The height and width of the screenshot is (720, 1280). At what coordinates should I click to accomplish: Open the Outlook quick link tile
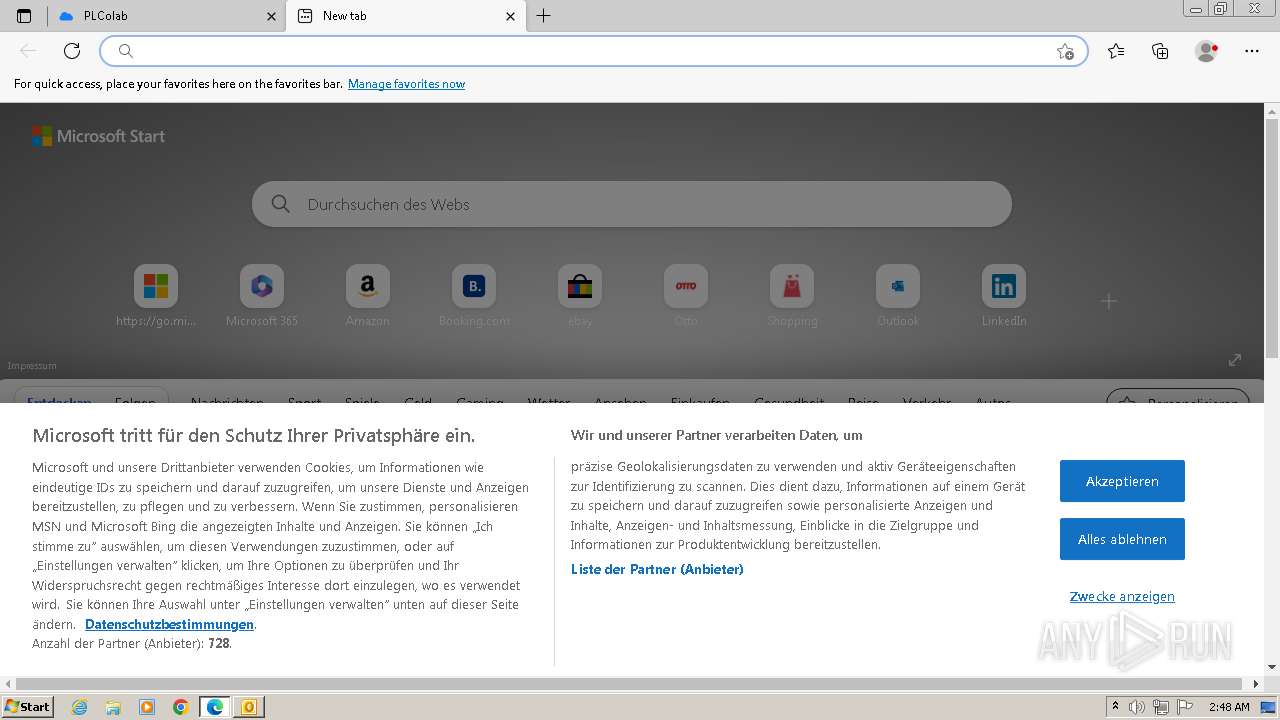click(898, 296)
